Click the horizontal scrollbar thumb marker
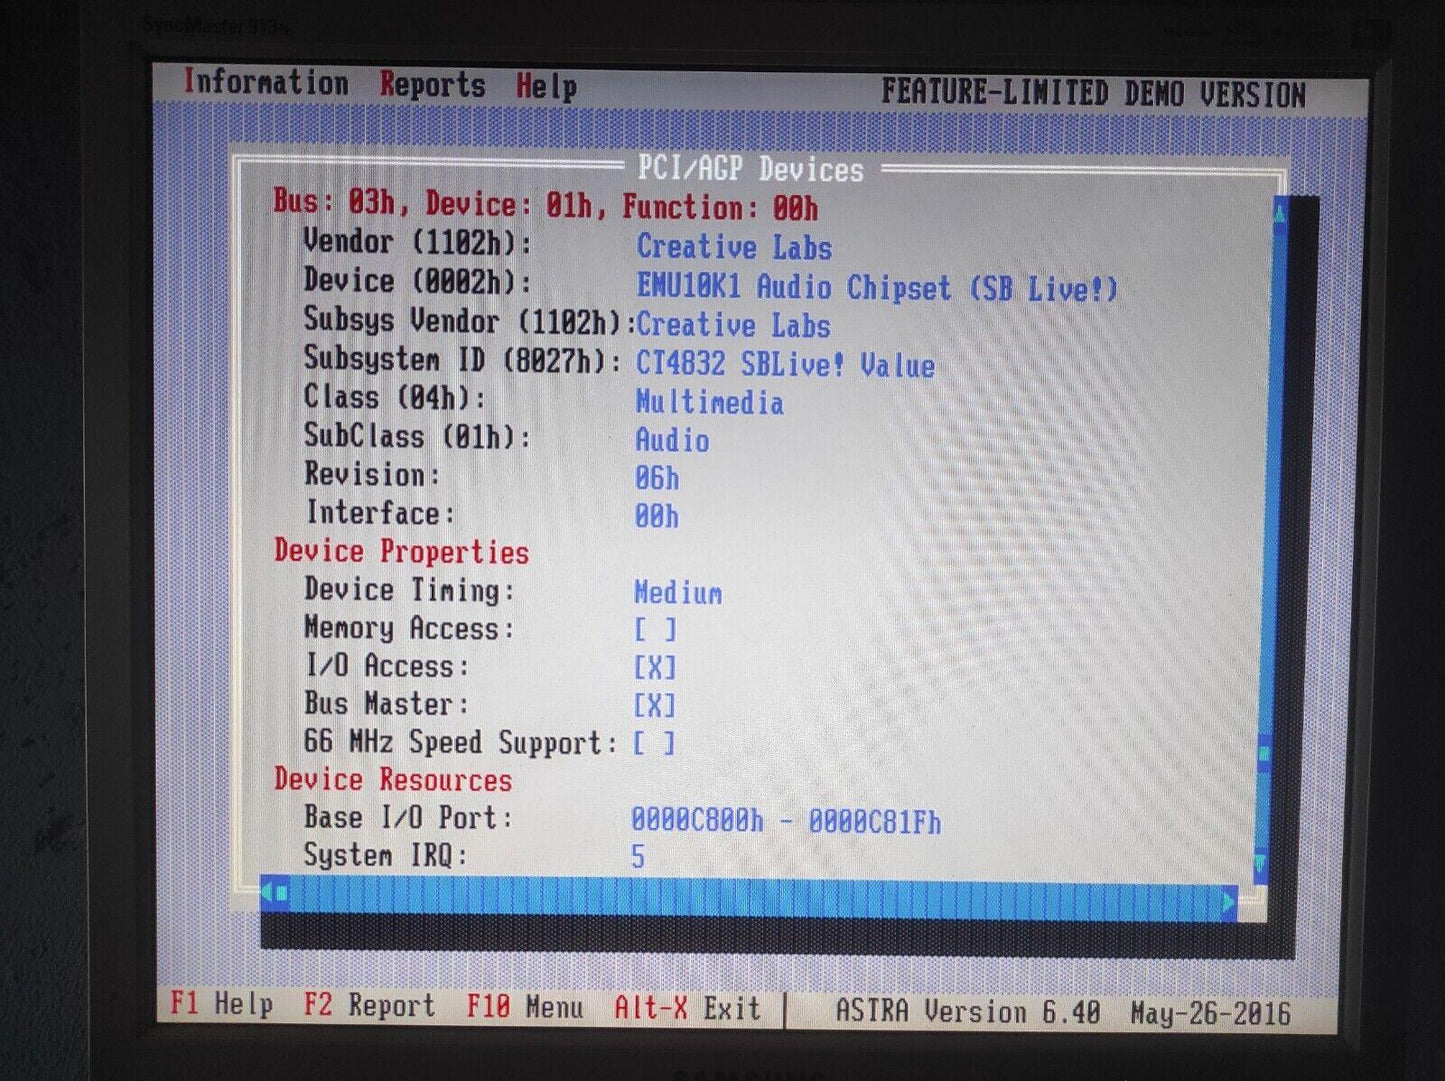 (283, 892)
